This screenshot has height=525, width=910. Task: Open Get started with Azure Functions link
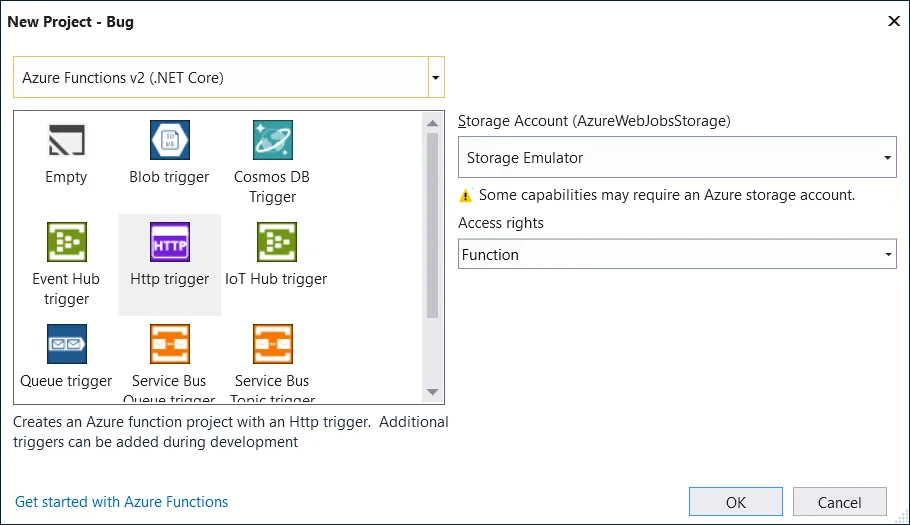[122, 502]
